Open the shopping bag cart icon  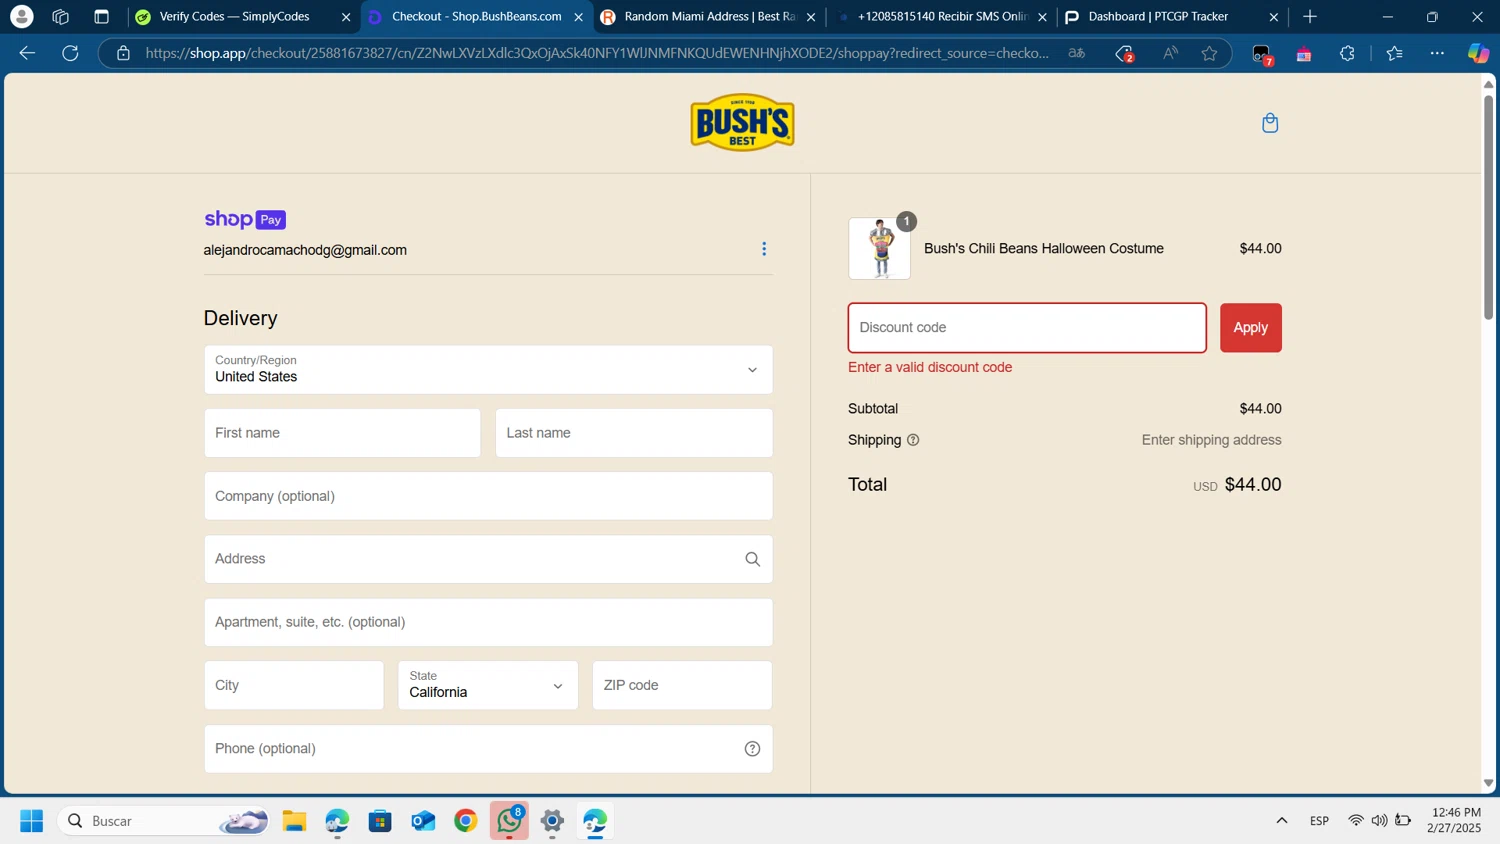(1270, 123)
